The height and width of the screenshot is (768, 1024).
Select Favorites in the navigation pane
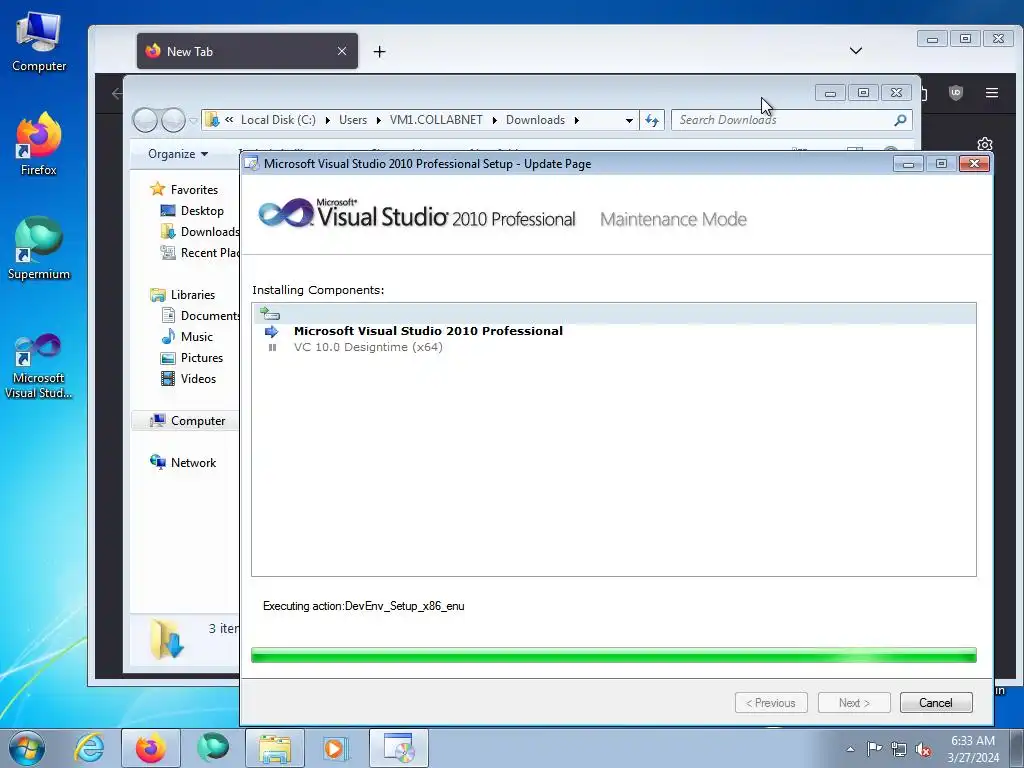194,190
